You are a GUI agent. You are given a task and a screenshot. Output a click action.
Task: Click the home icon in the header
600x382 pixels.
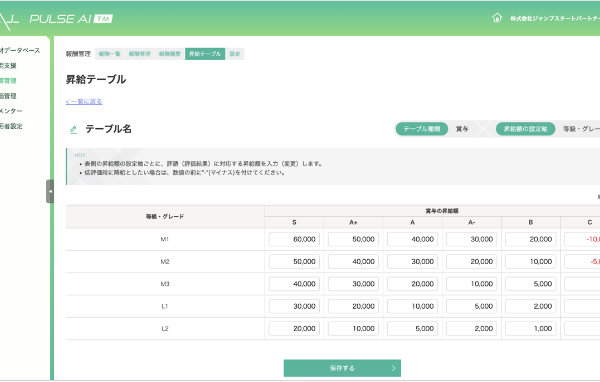pyautogui.click(x=497, y=18)
